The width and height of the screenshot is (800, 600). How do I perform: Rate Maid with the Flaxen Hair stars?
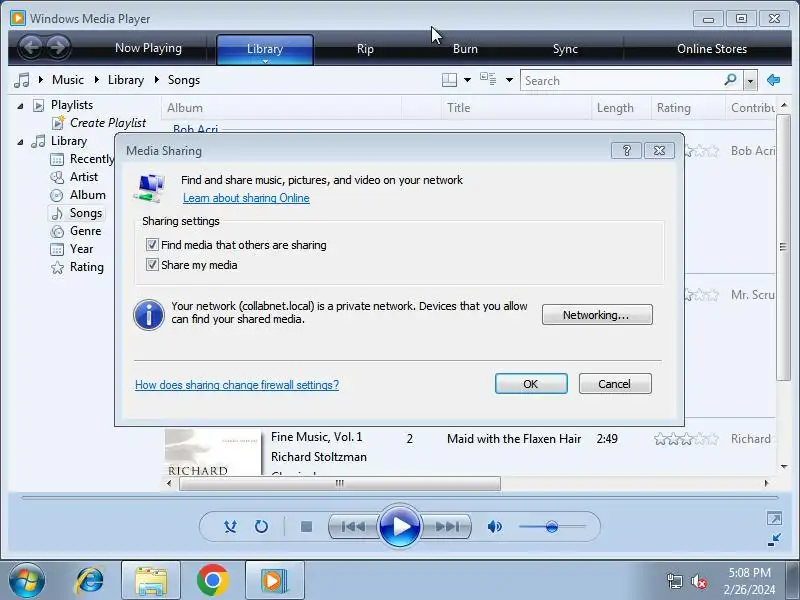point(686,439)
